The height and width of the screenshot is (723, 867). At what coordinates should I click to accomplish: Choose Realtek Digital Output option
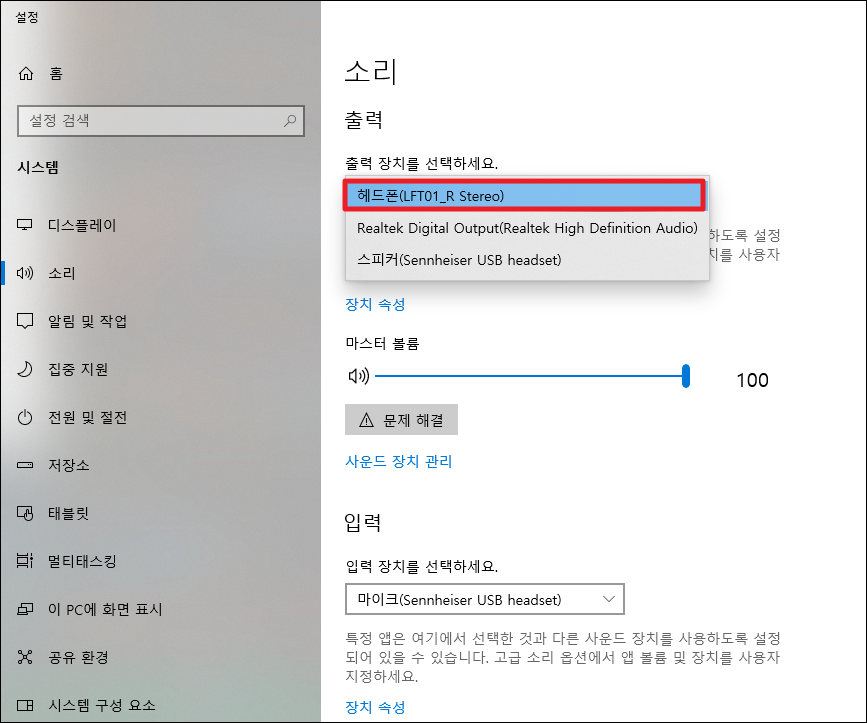526,228
